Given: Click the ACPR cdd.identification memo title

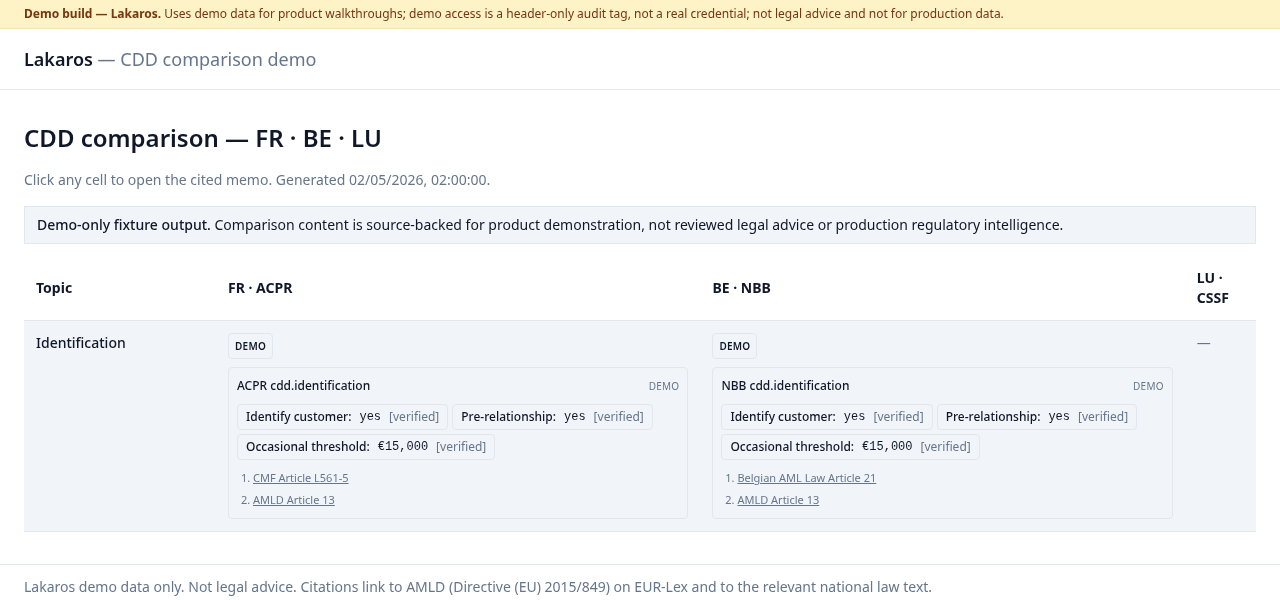Looking at the screenshot, I should (x=303, y=386).
